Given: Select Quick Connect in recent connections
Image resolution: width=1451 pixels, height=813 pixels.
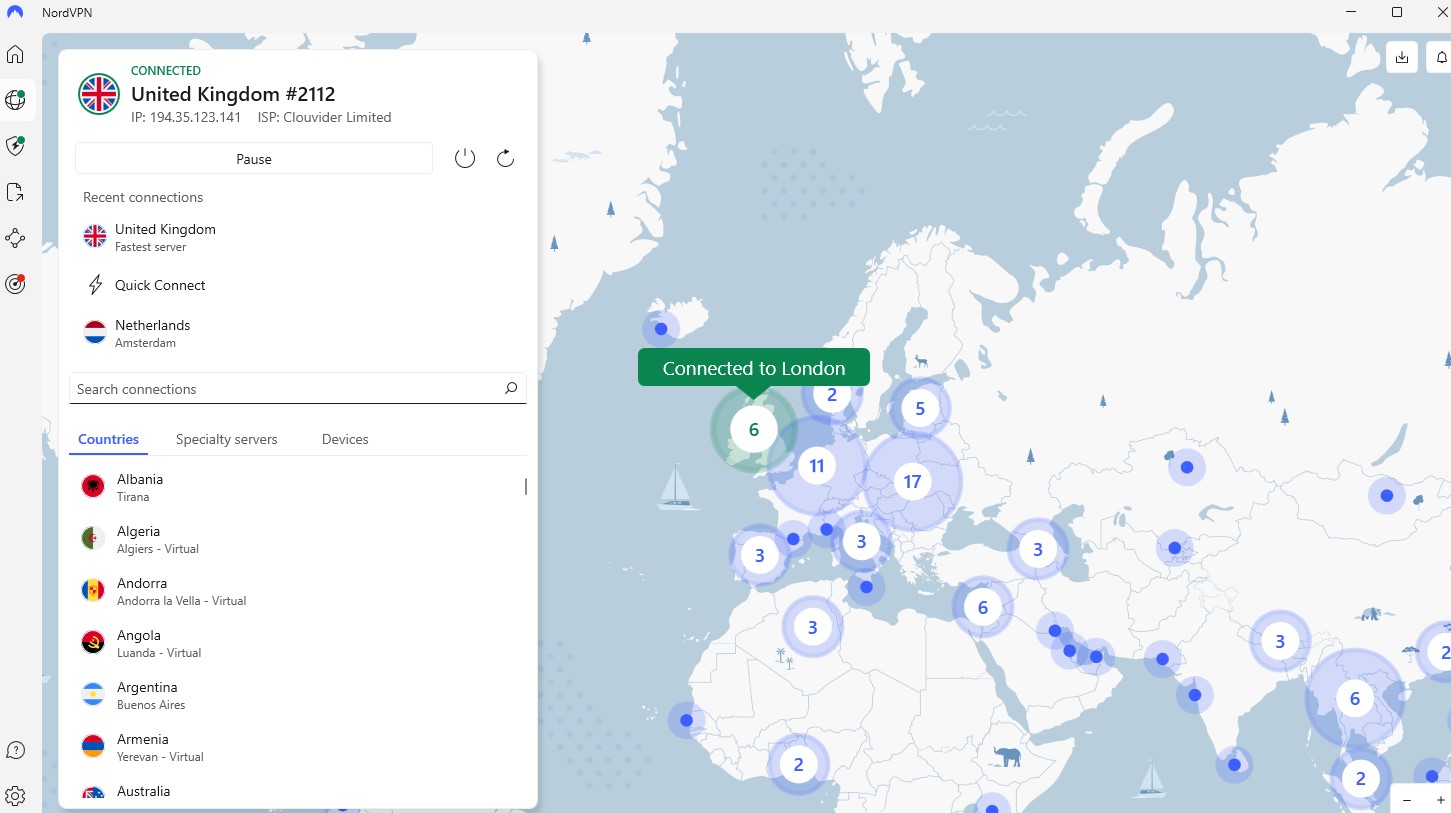Looking at the screenshot, I should point(297,285).
